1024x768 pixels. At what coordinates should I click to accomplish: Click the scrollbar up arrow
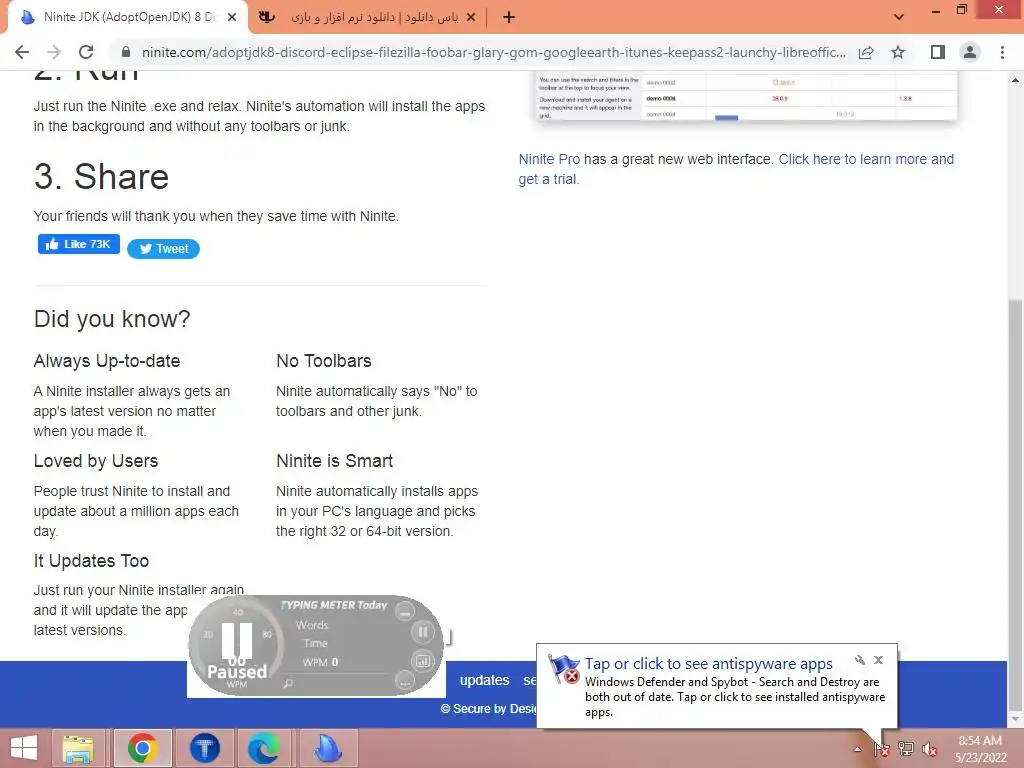(1015, 80)
